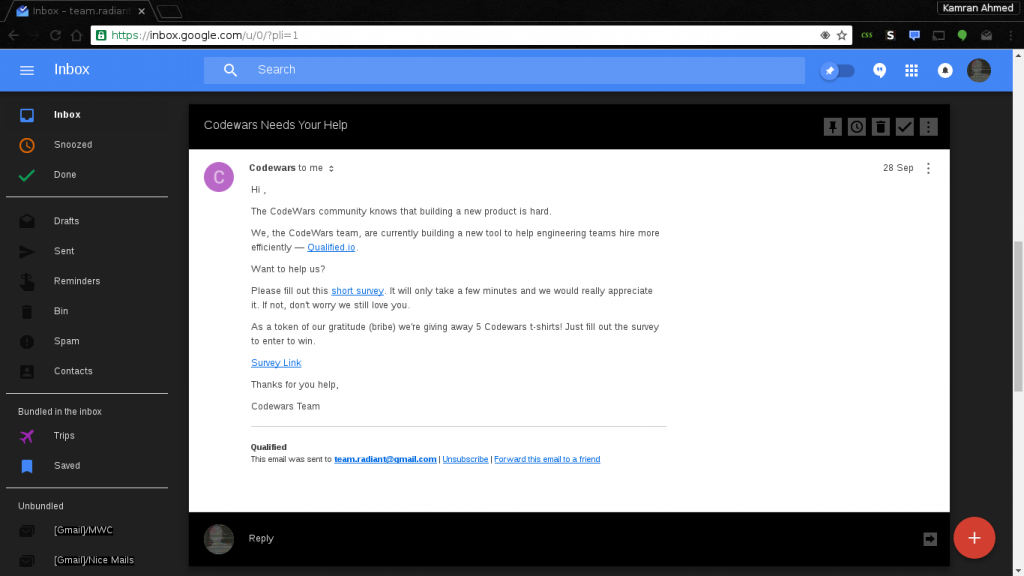
Task: Open the Survey Link
Action: 276,363
